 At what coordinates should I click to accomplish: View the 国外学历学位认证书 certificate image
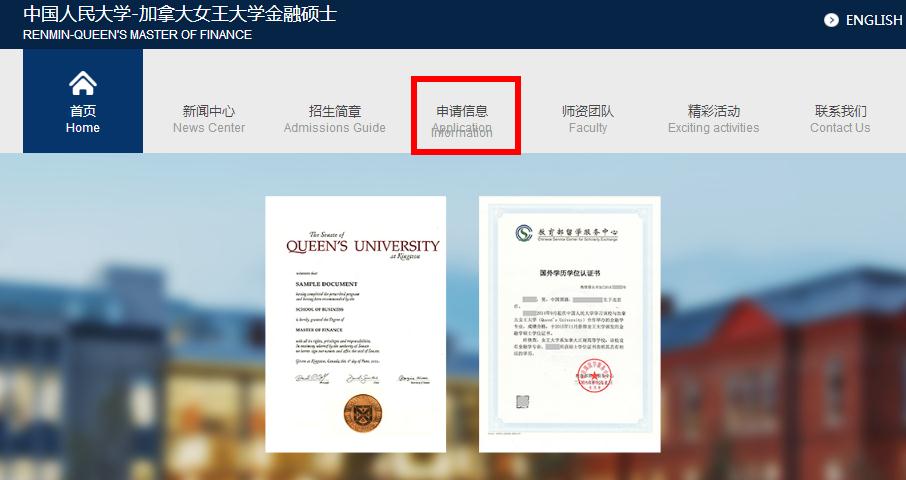(x=569, y=323)
